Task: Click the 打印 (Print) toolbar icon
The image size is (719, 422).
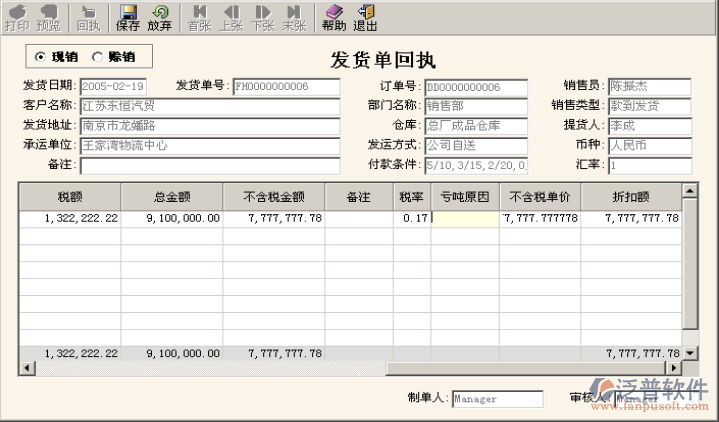Action: (16, 17)
